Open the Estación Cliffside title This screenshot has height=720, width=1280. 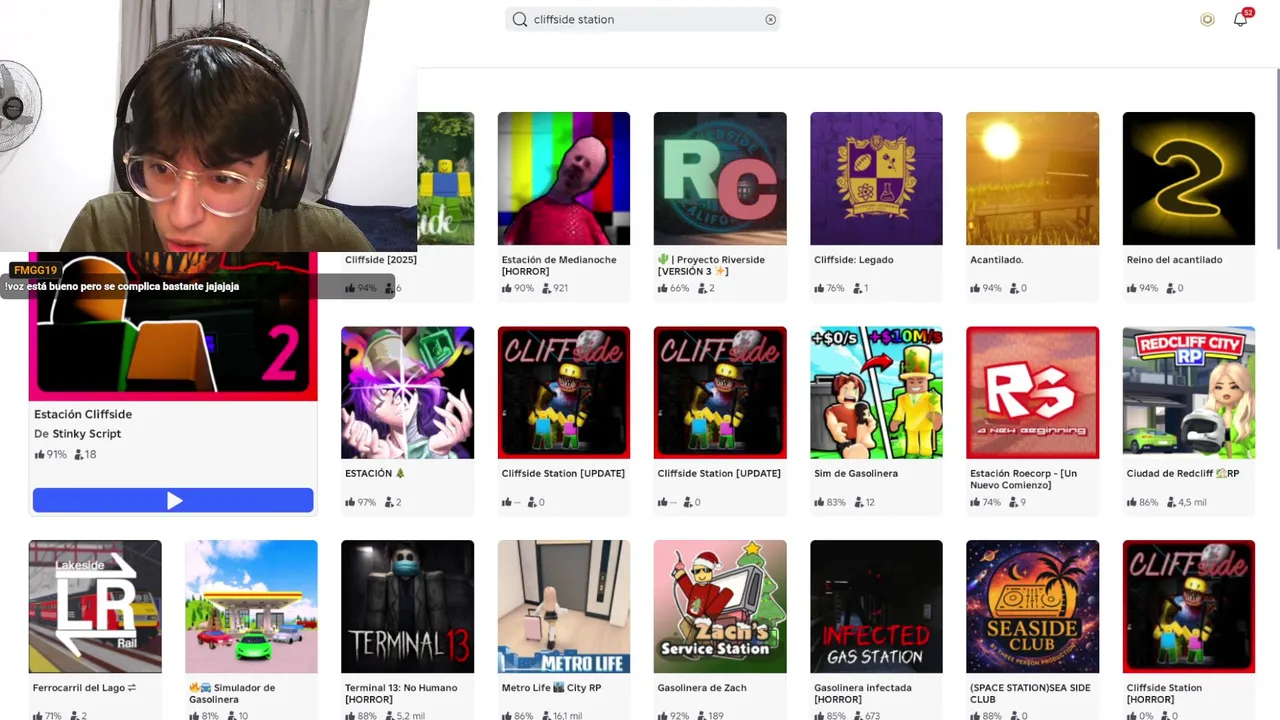tap(83, 414)
